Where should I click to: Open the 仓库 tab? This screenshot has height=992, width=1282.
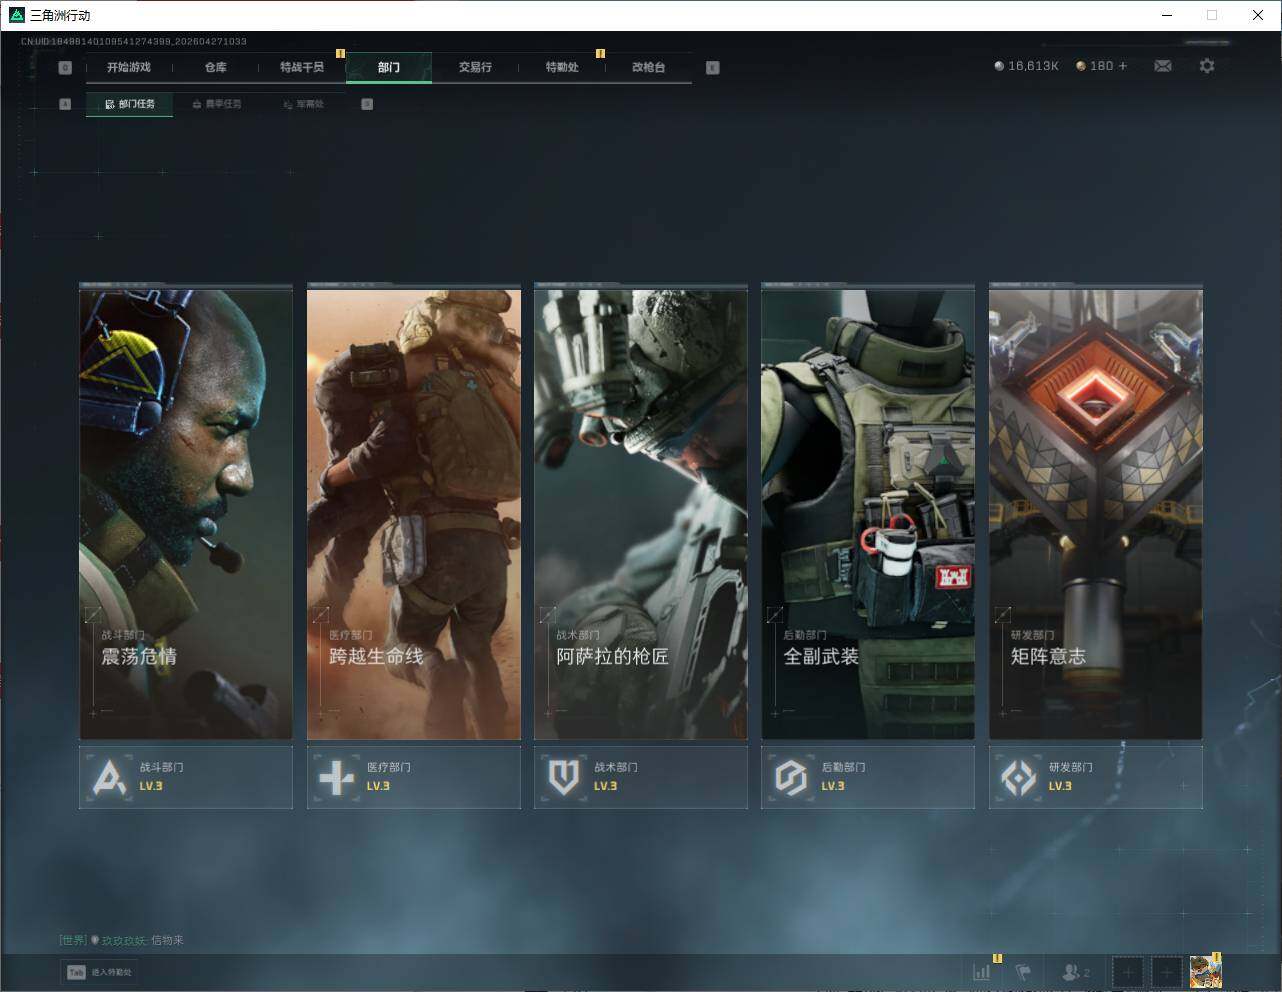coord(215,67)
